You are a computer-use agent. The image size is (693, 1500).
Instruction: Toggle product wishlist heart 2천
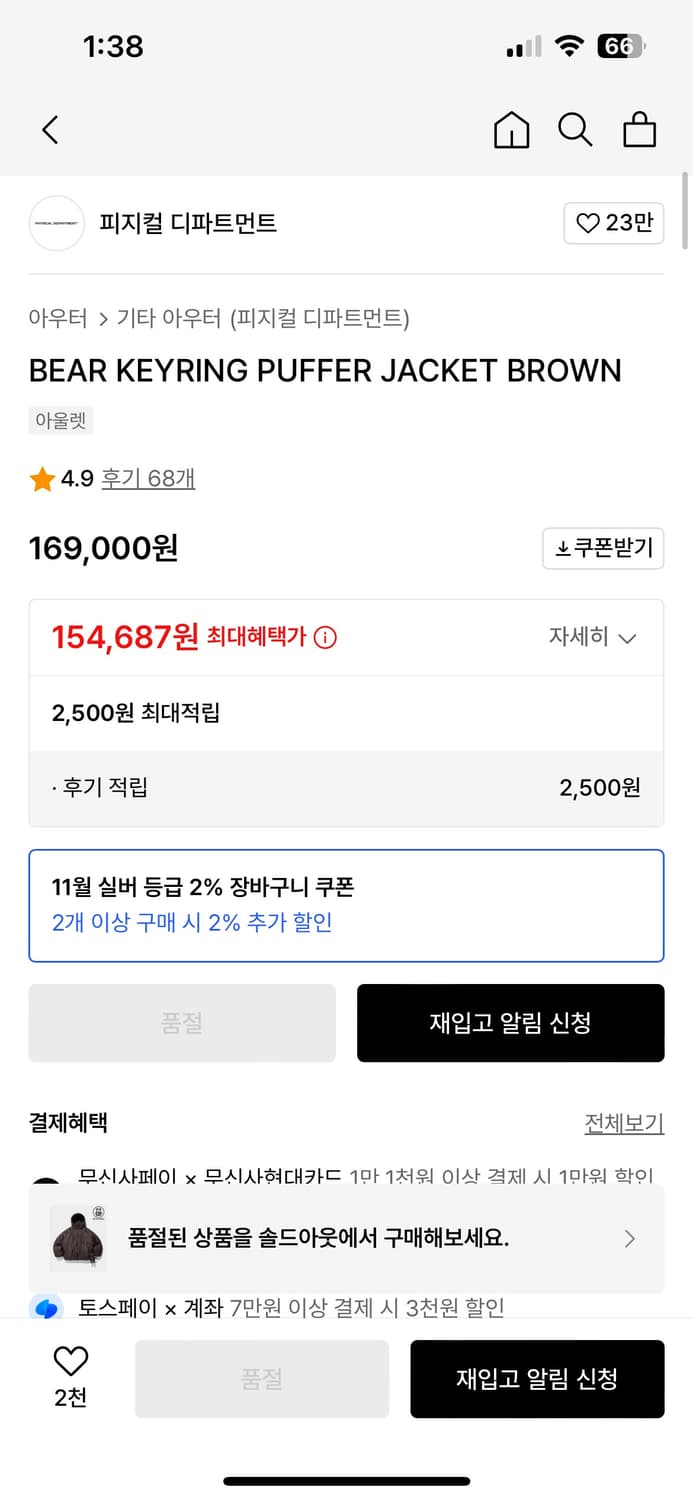pos(70,1362)
